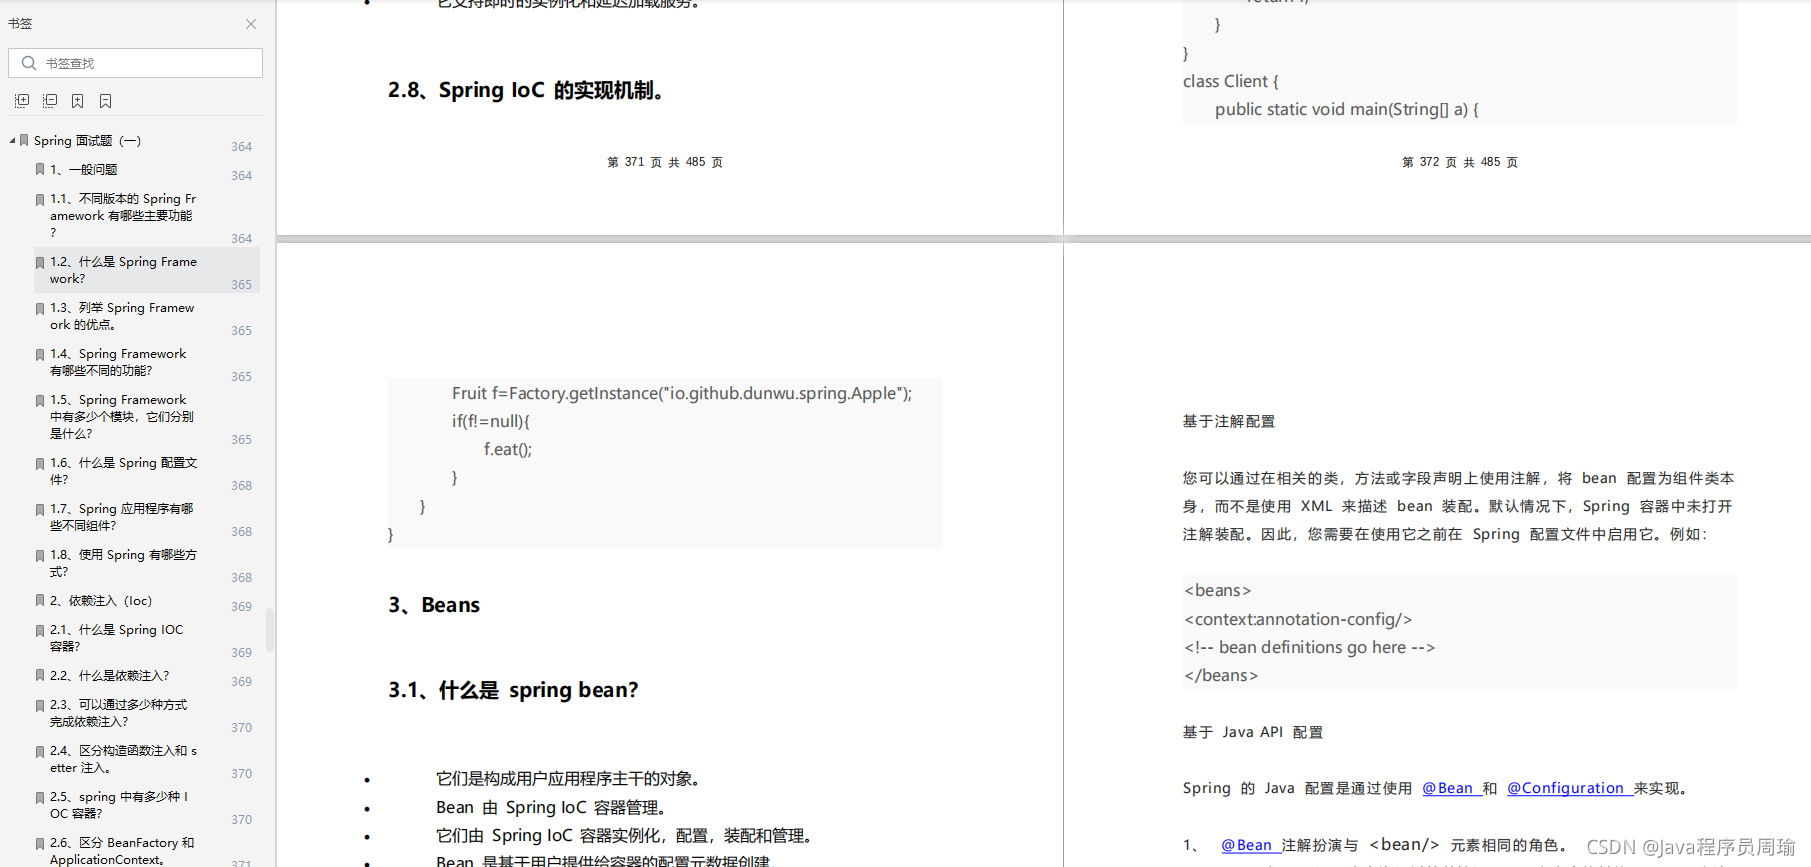
Task: Open bookmark 1.1 不同版本的 Spring Framework
Action: [x=123, y=215]
